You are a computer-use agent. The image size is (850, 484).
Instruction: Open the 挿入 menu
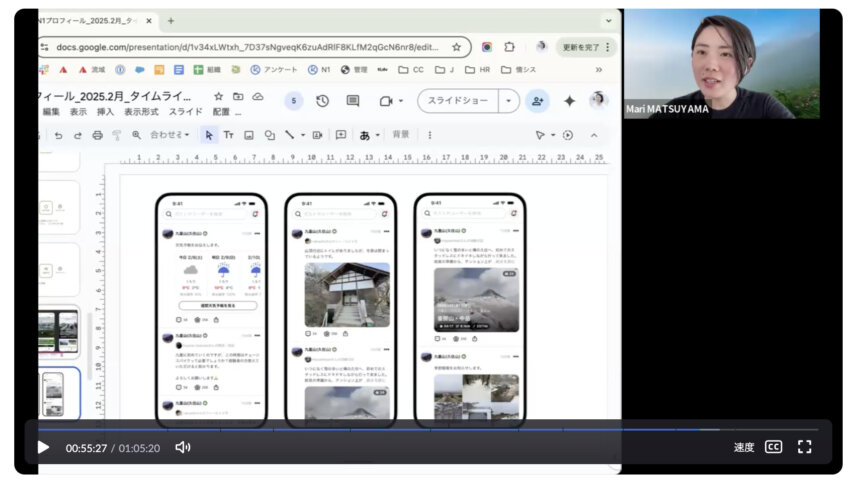click(105, 112)
